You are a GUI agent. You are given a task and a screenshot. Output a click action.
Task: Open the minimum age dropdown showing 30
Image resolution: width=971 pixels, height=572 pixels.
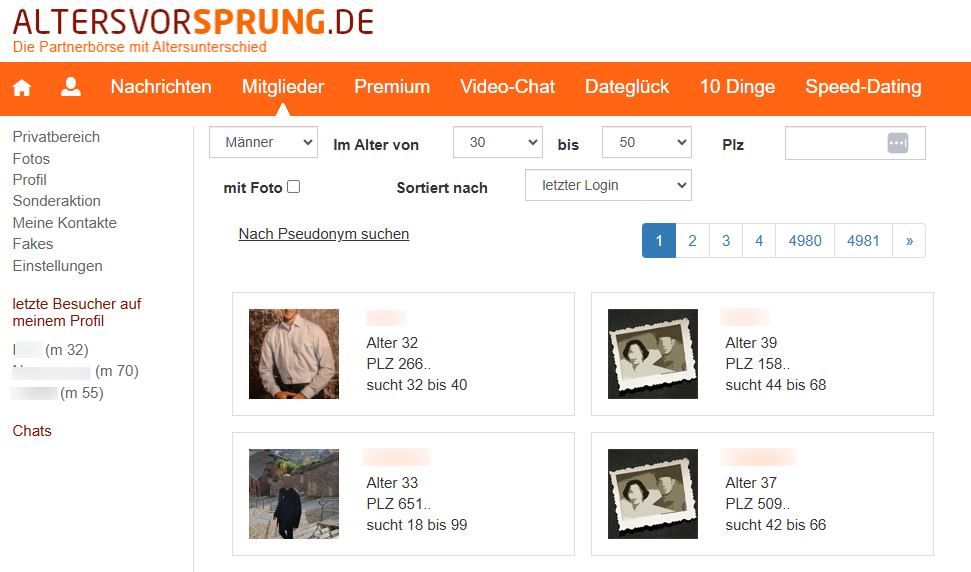pos(498,142)
